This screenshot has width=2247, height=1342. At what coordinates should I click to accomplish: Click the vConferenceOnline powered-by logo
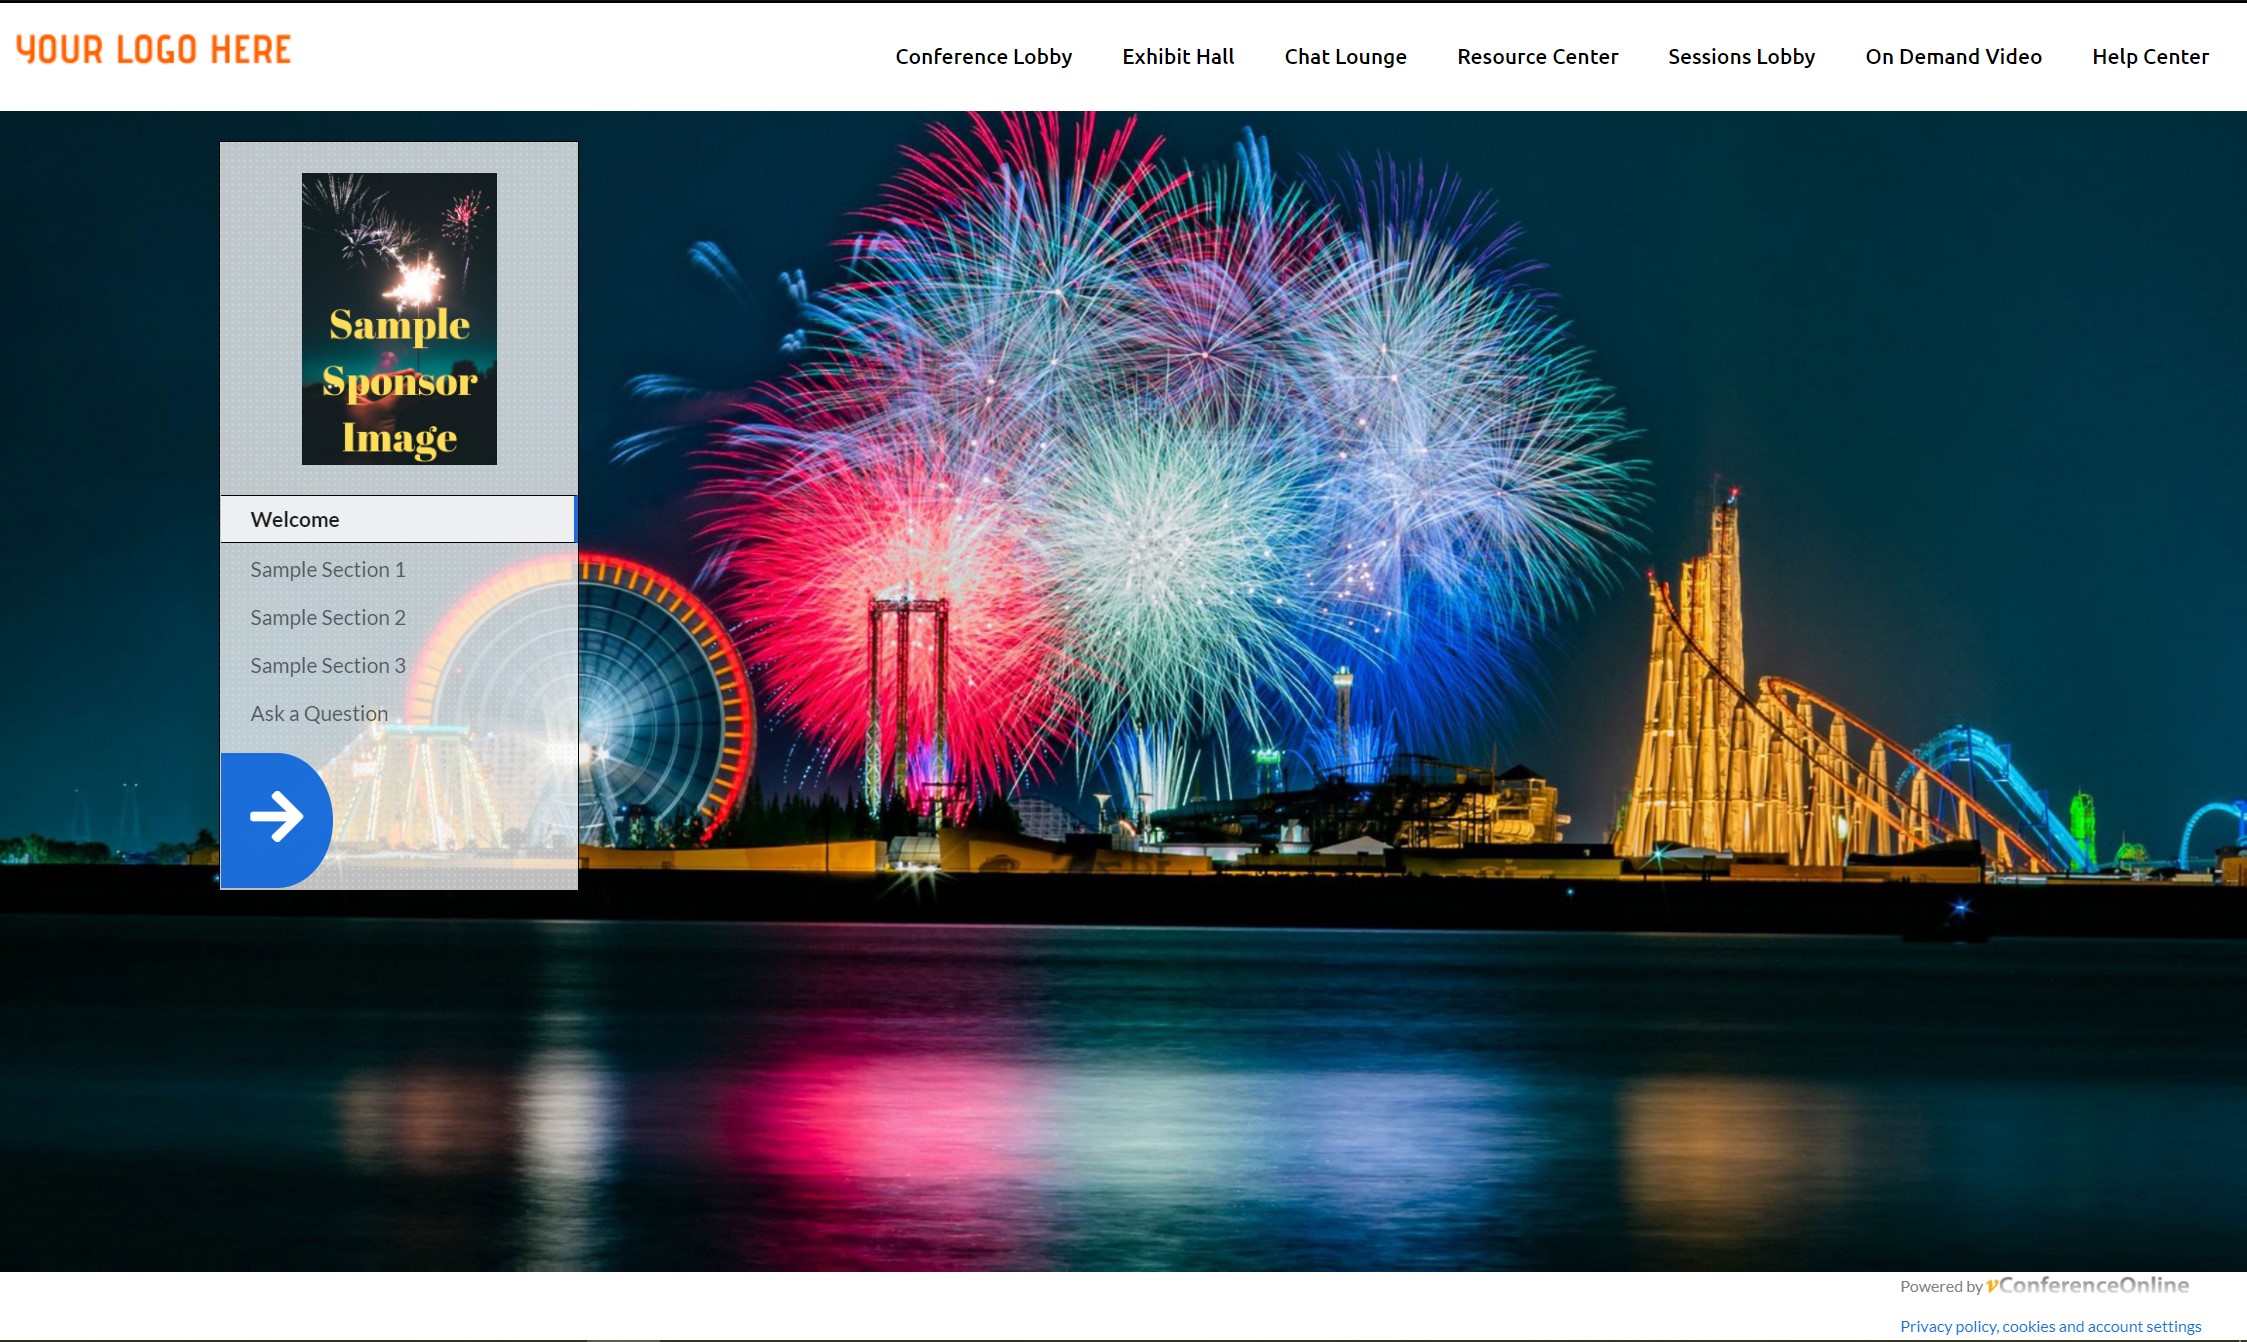2087,1285
